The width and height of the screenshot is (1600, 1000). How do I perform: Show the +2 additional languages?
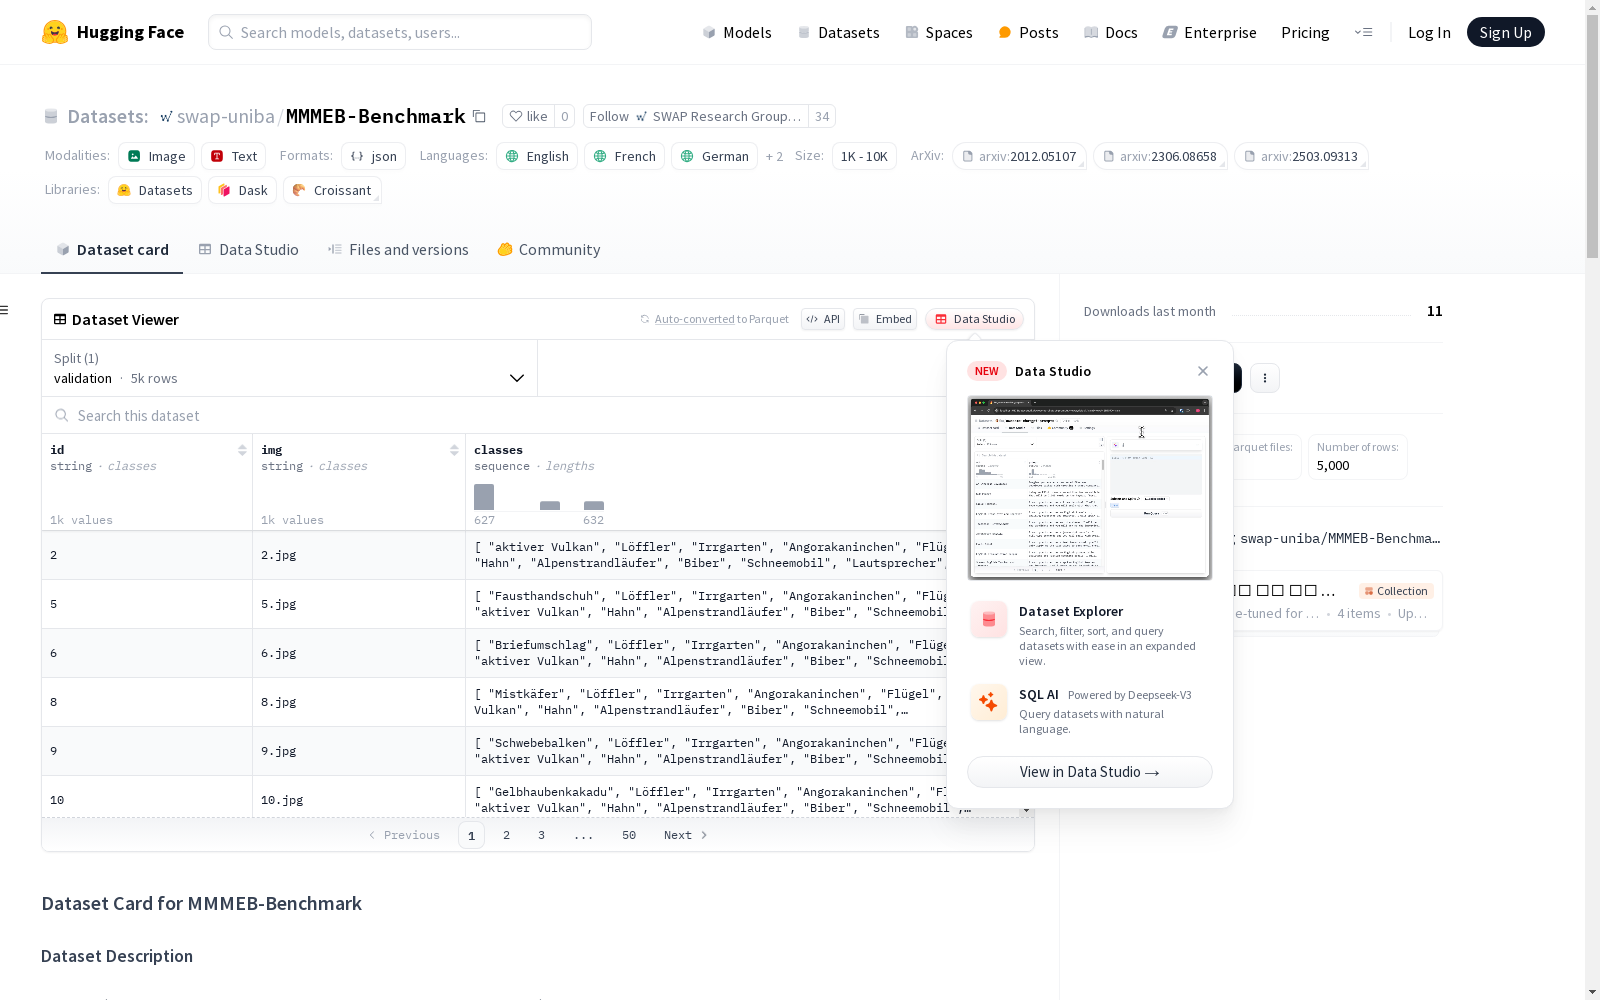point(774,156)
